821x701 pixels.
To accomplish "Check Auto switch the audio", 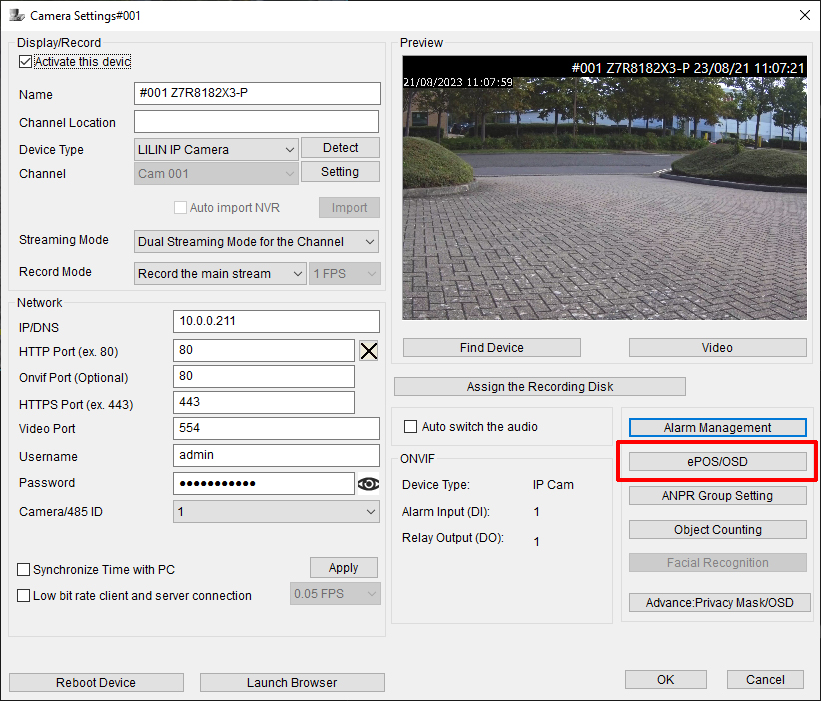I will tap(410, 427).
